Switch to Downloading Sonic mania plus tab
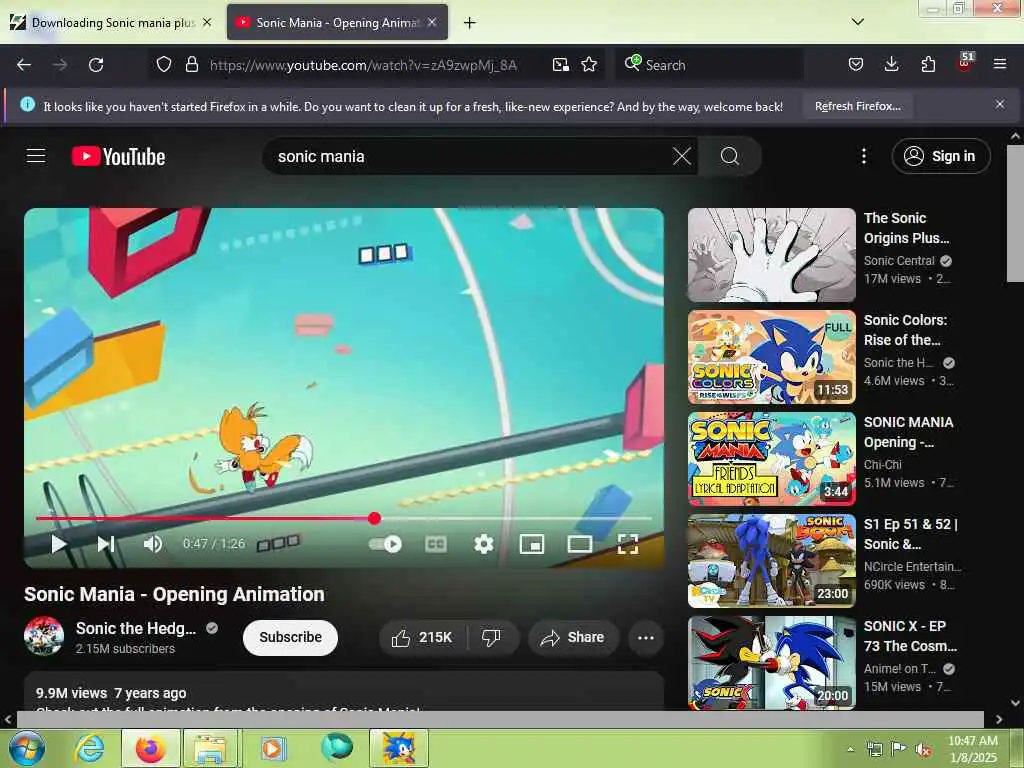This screenshot has height=768, width=1024. click(112, 23)
